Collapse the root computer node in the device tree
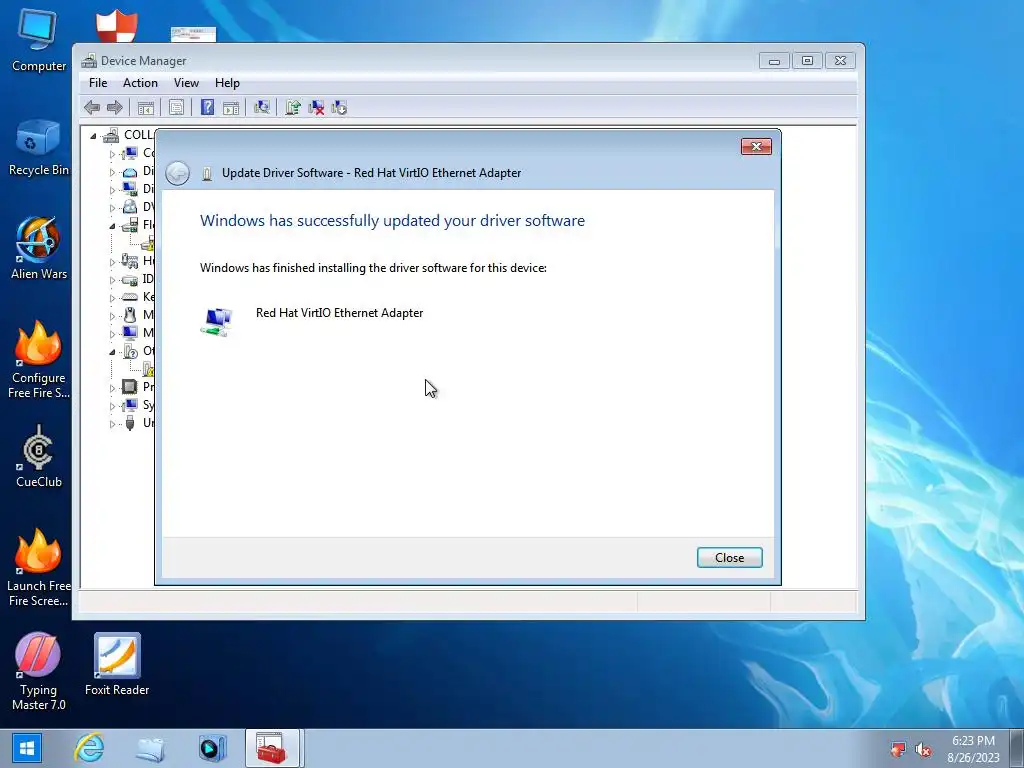Screen dimensions: 1024x768 pyautogui.click(x=93, y=136)
